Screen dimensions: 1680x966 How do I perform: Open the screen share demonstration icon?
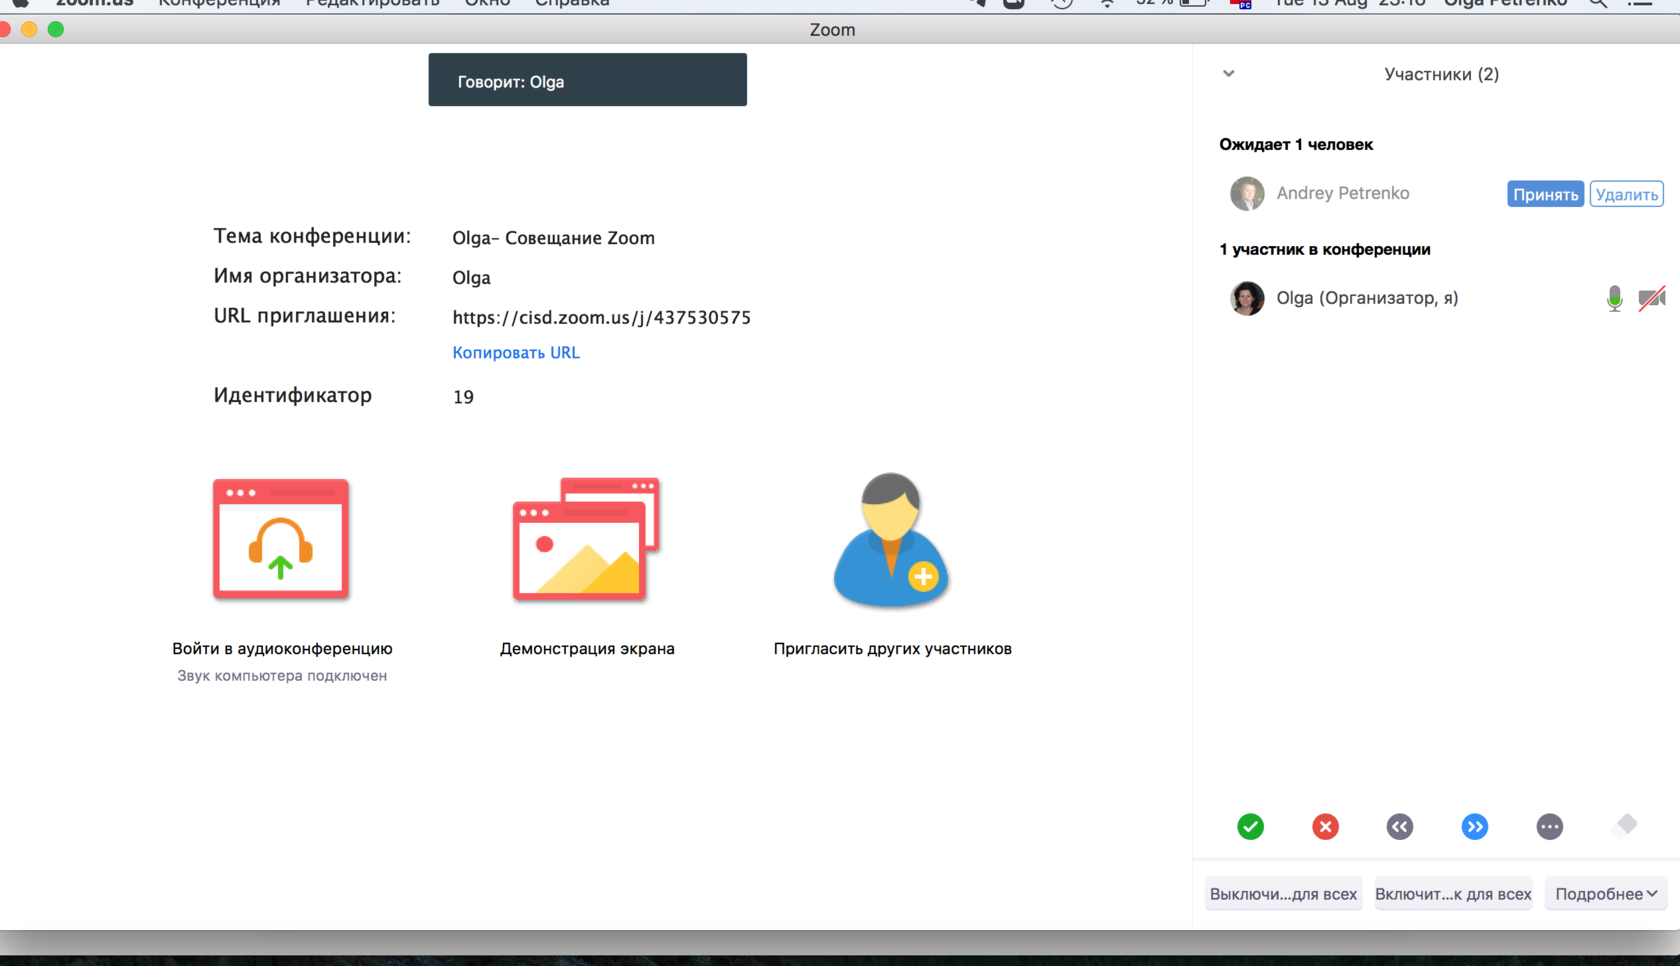click(x=586, y=539)
